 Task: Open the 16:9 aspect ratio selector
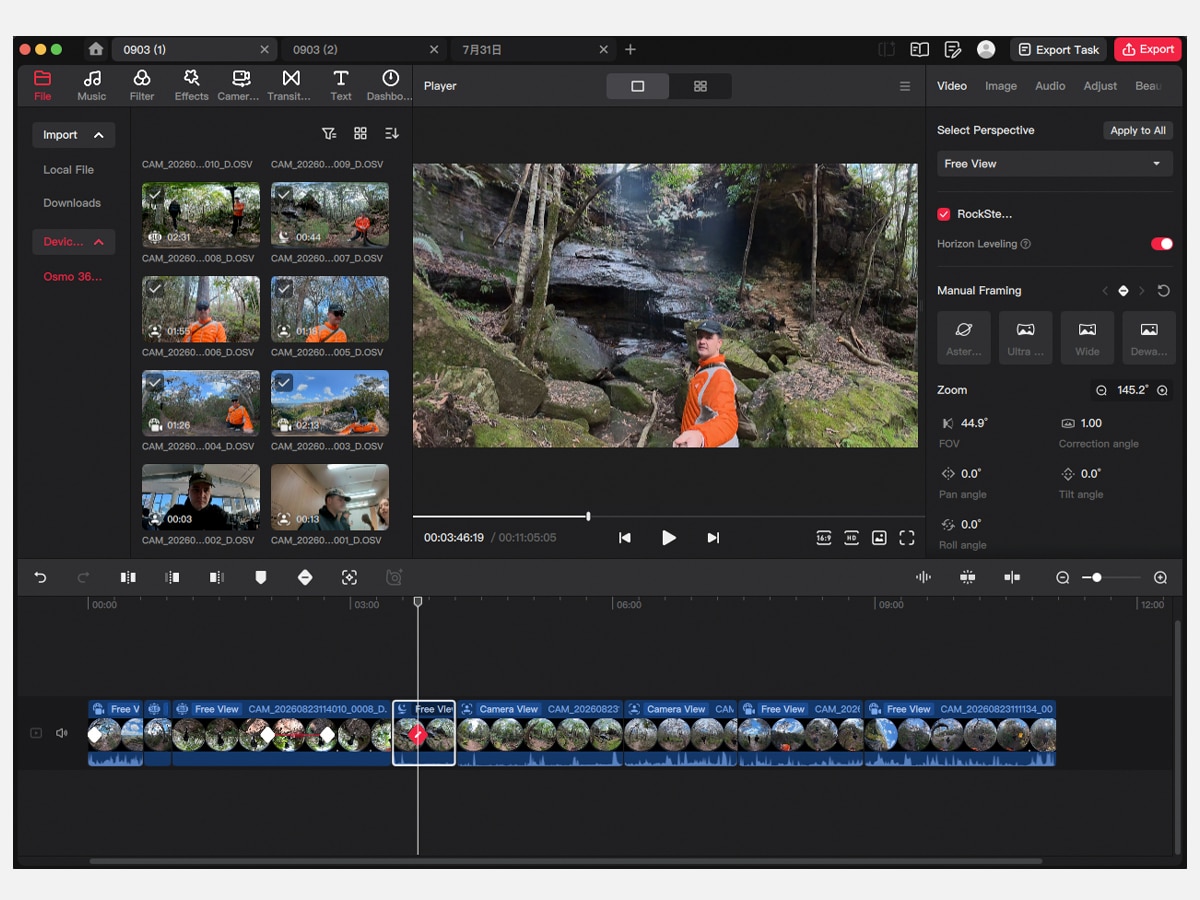coord(824,538)
